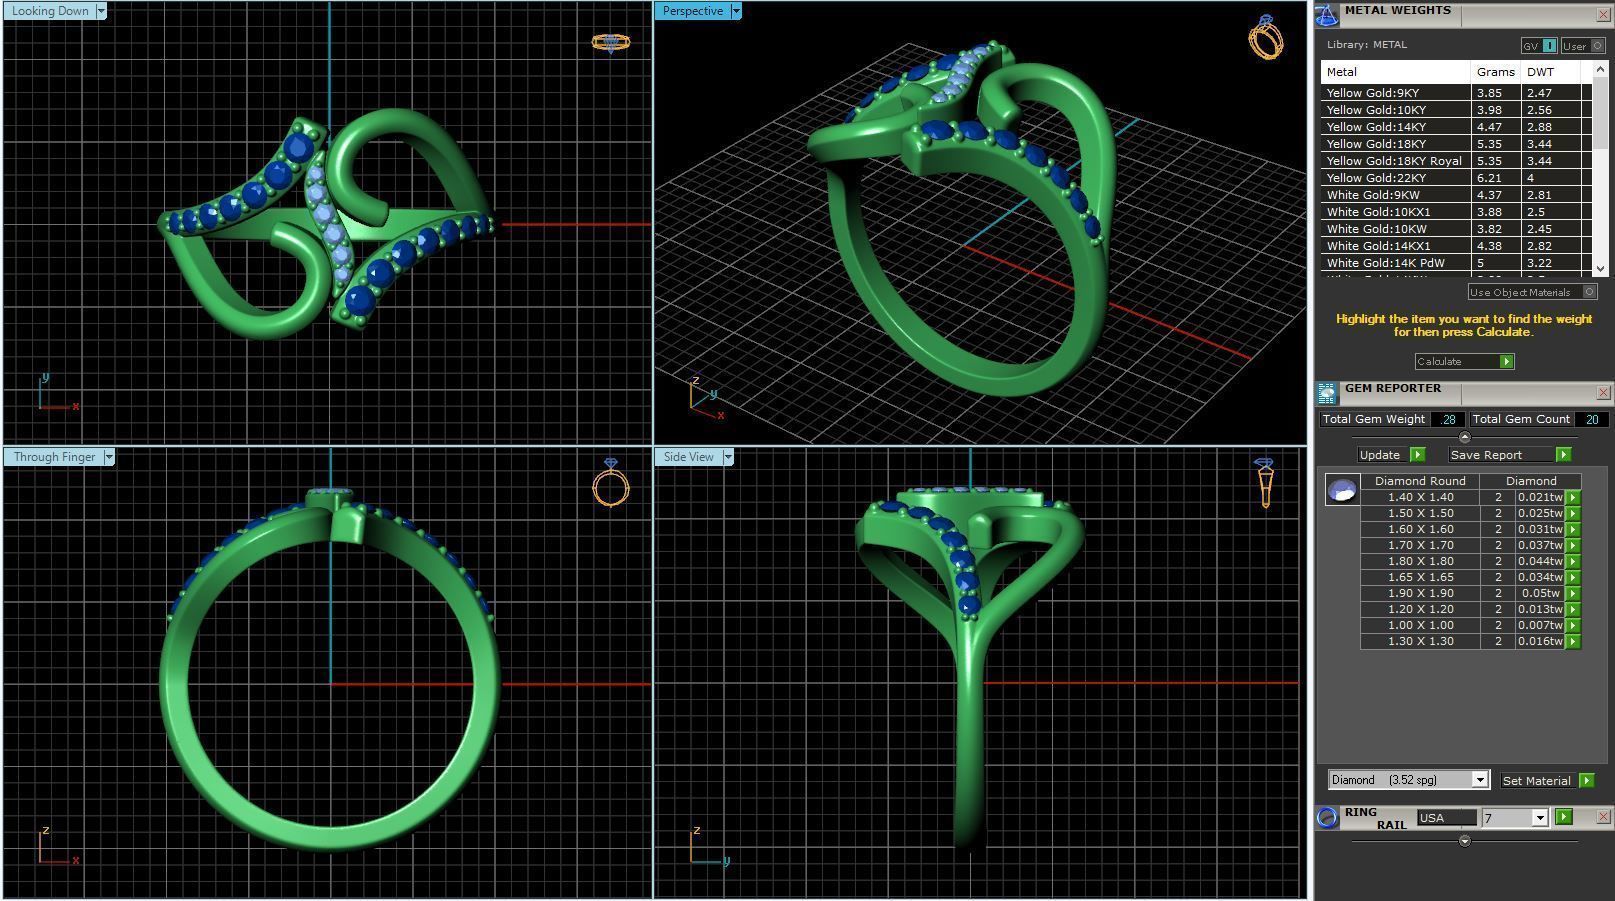The height and width of the screenshot is (901, 1615).
Task: Click the Total Gem Weight value field
Action: [1448, 419]
